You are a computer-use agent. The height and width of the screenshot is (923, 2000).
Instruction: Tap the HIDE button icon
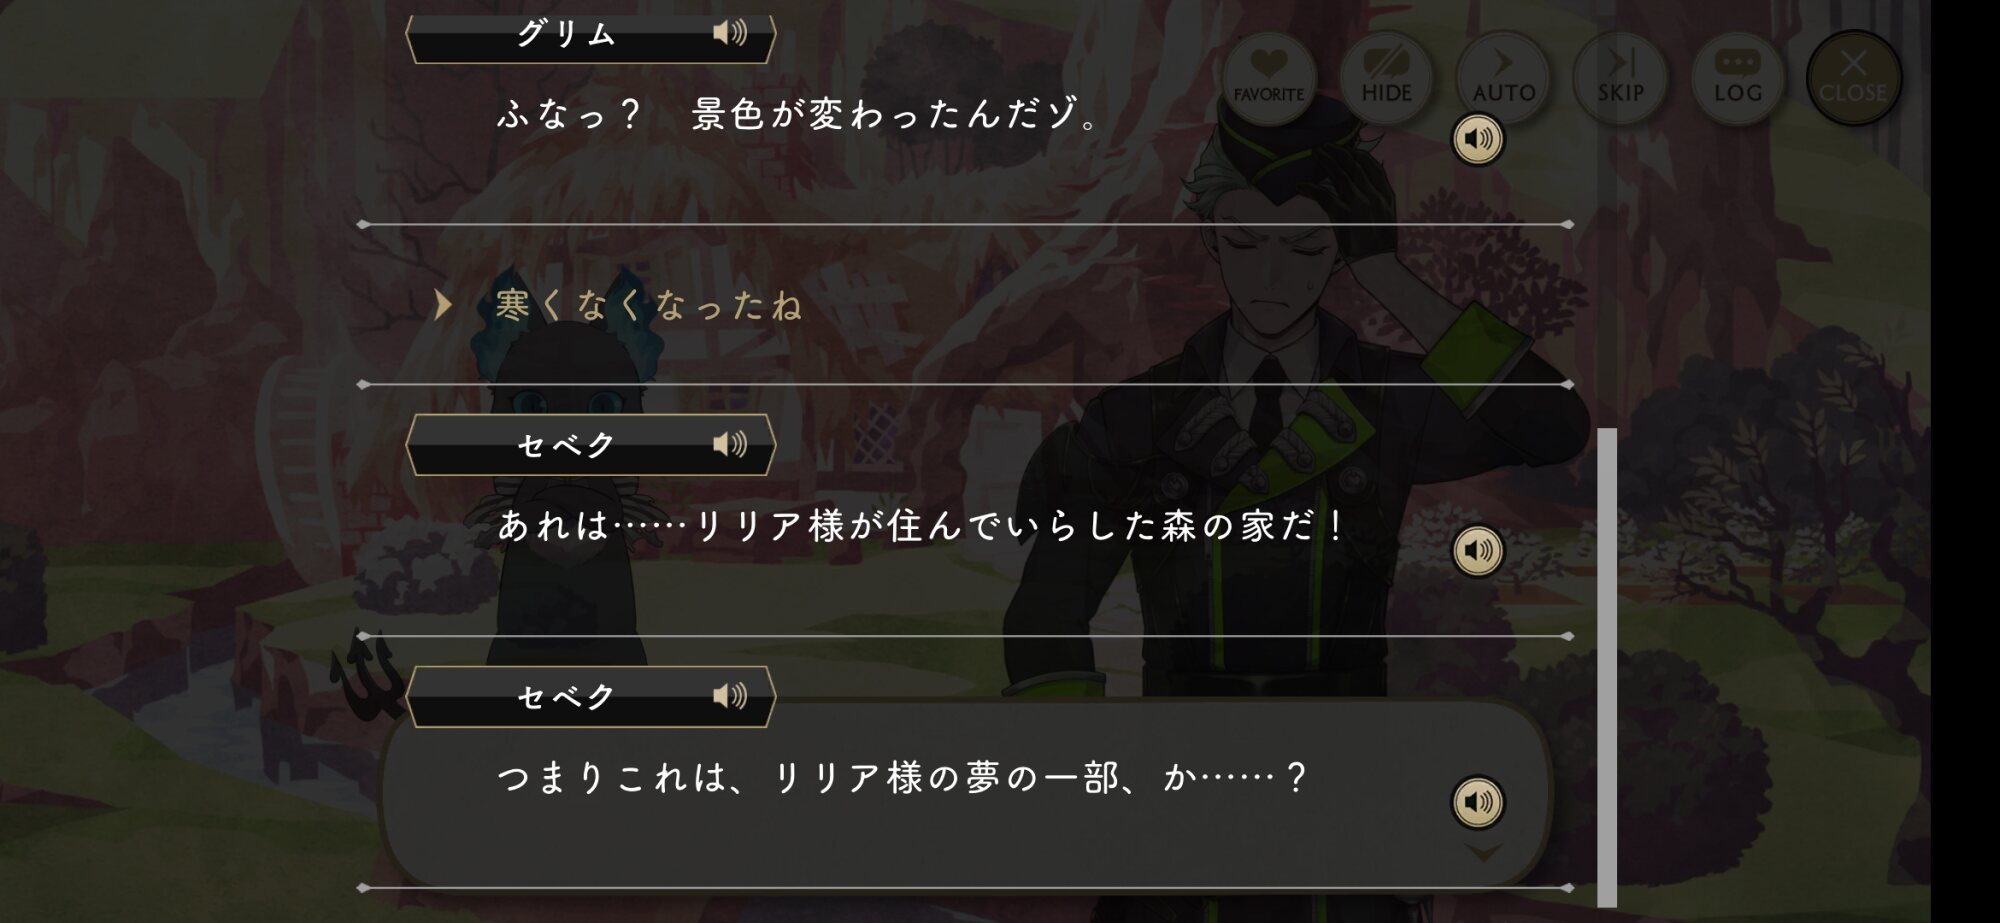1386,78
